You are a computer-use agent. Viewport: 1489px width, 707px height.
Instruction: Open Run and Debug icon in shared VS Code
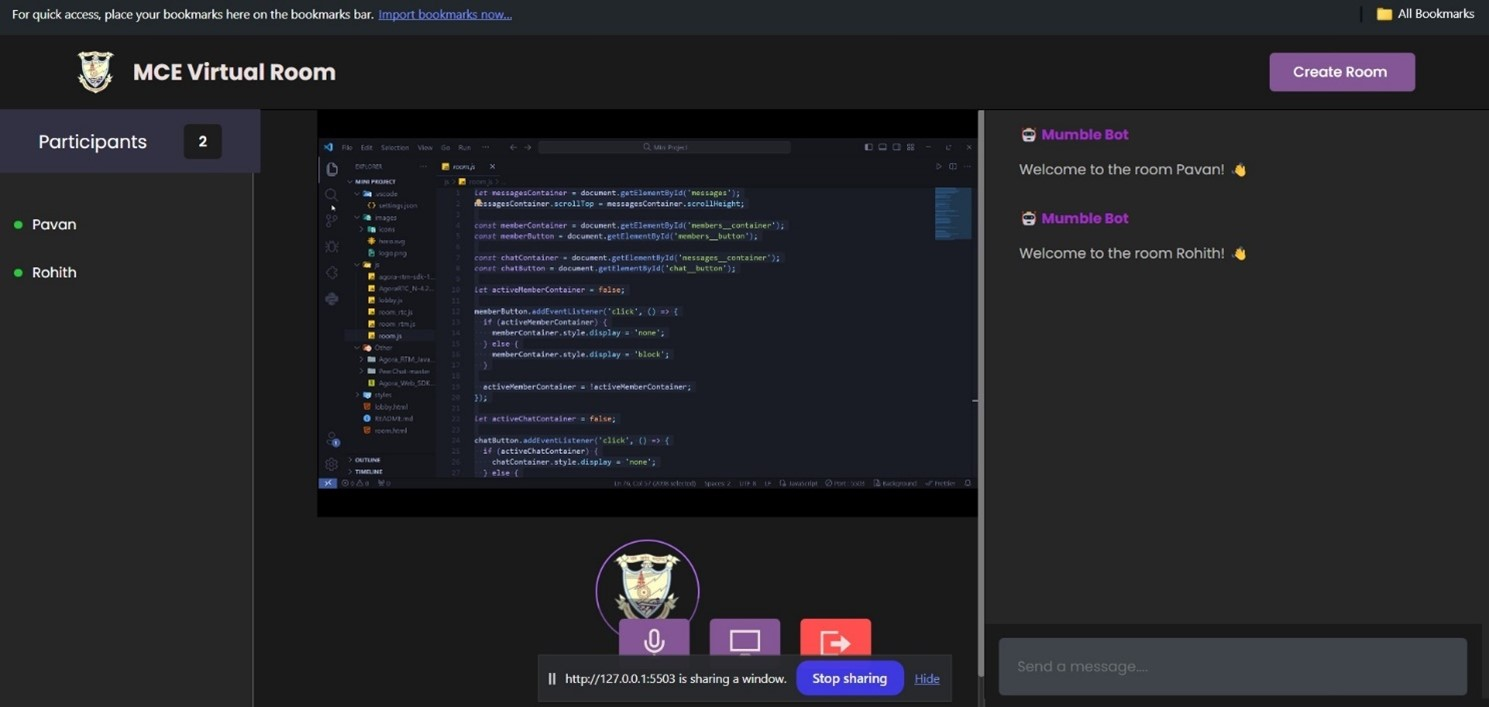point(331,246)
